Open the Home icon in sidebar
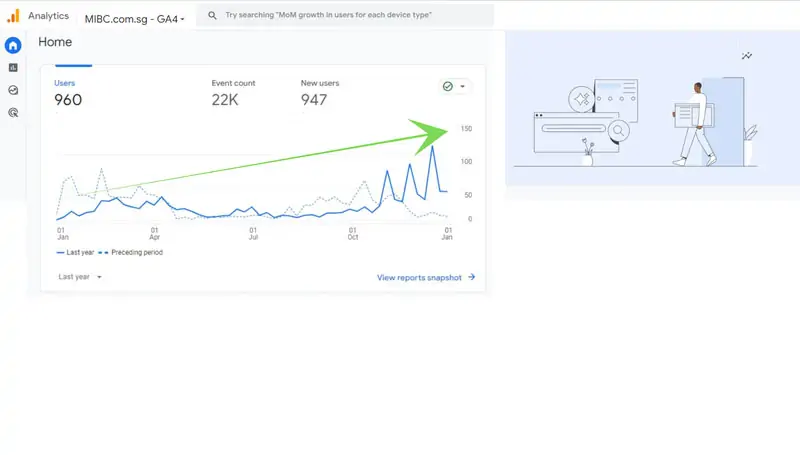Viewport: 800px width, 455px height. point(13,46)
